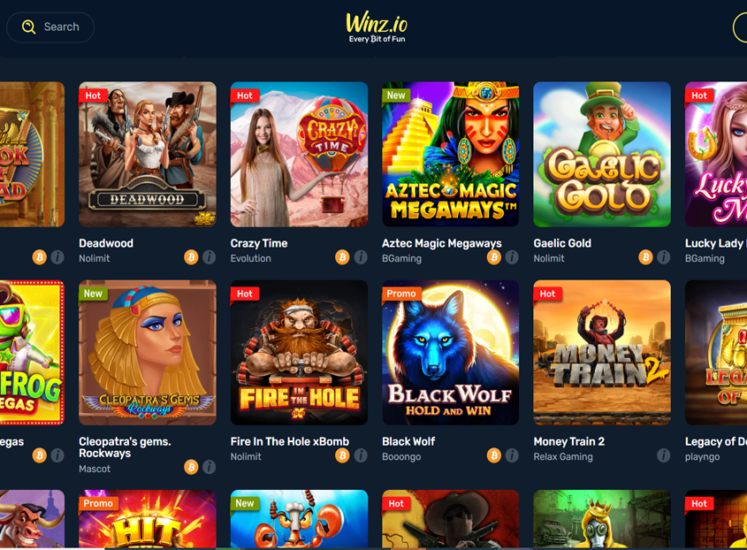This screenshot has height=550, width=747.
Task: Open the Deadwood game thumbnail
Action: click(148, 154)
